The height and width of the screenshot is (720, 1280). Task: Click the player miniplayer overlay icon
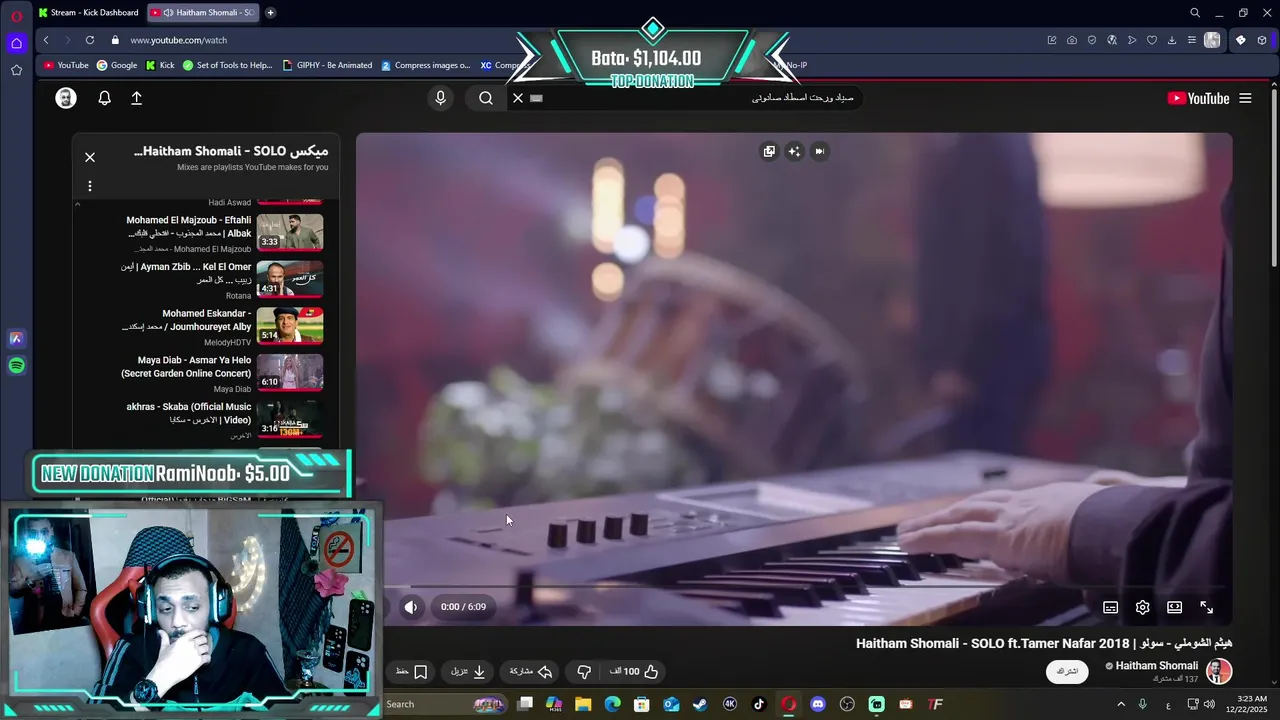tap(769, 152)
